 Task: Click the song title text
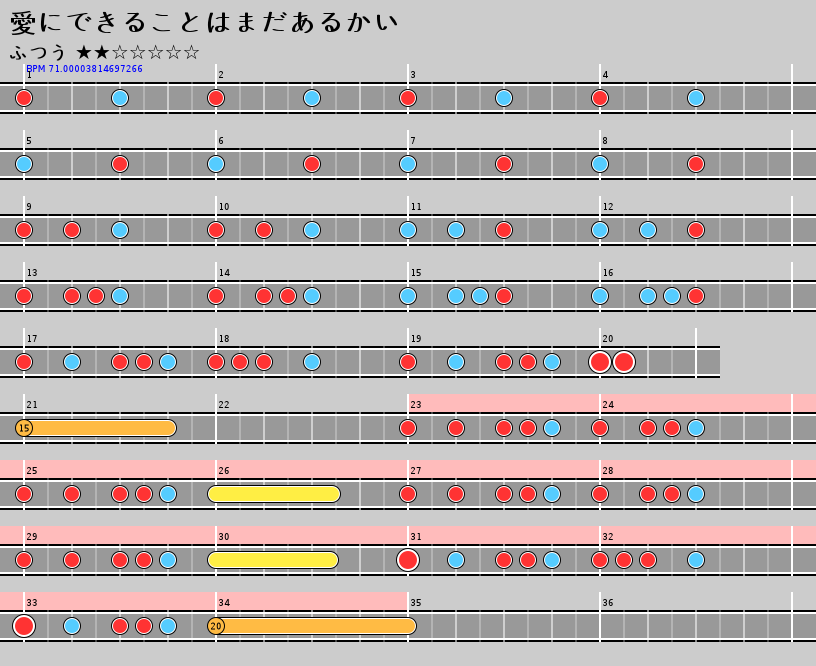coord(204,22)
